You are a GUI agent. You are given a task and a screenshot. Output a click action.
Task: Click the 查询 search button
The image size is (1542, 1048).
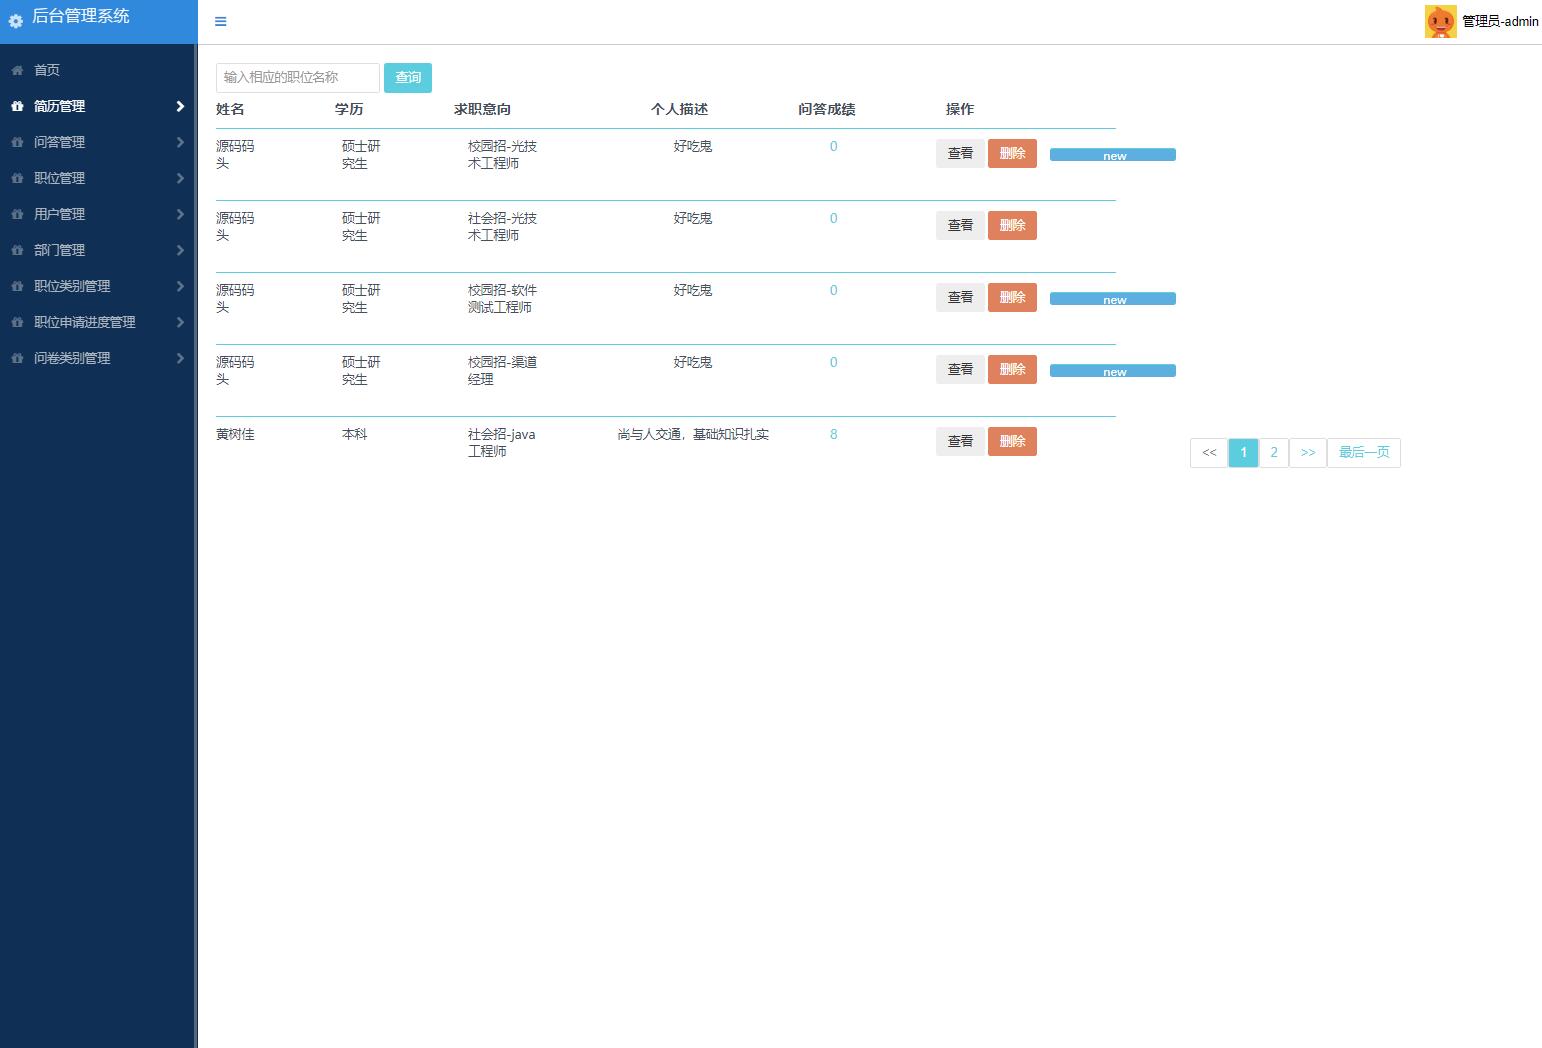tap(408, 78)
